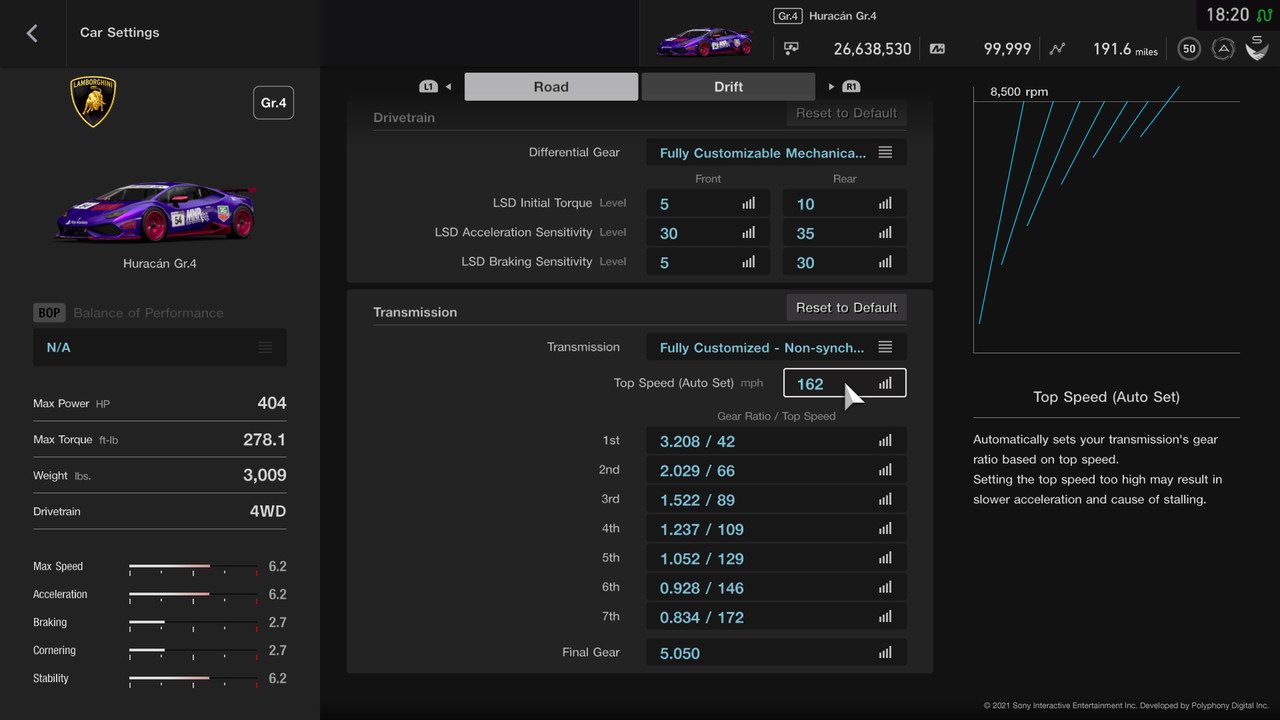Switch to the Road settings tab
The width and height of the screenshot is (1280, 720).
[x=551, y=87]
